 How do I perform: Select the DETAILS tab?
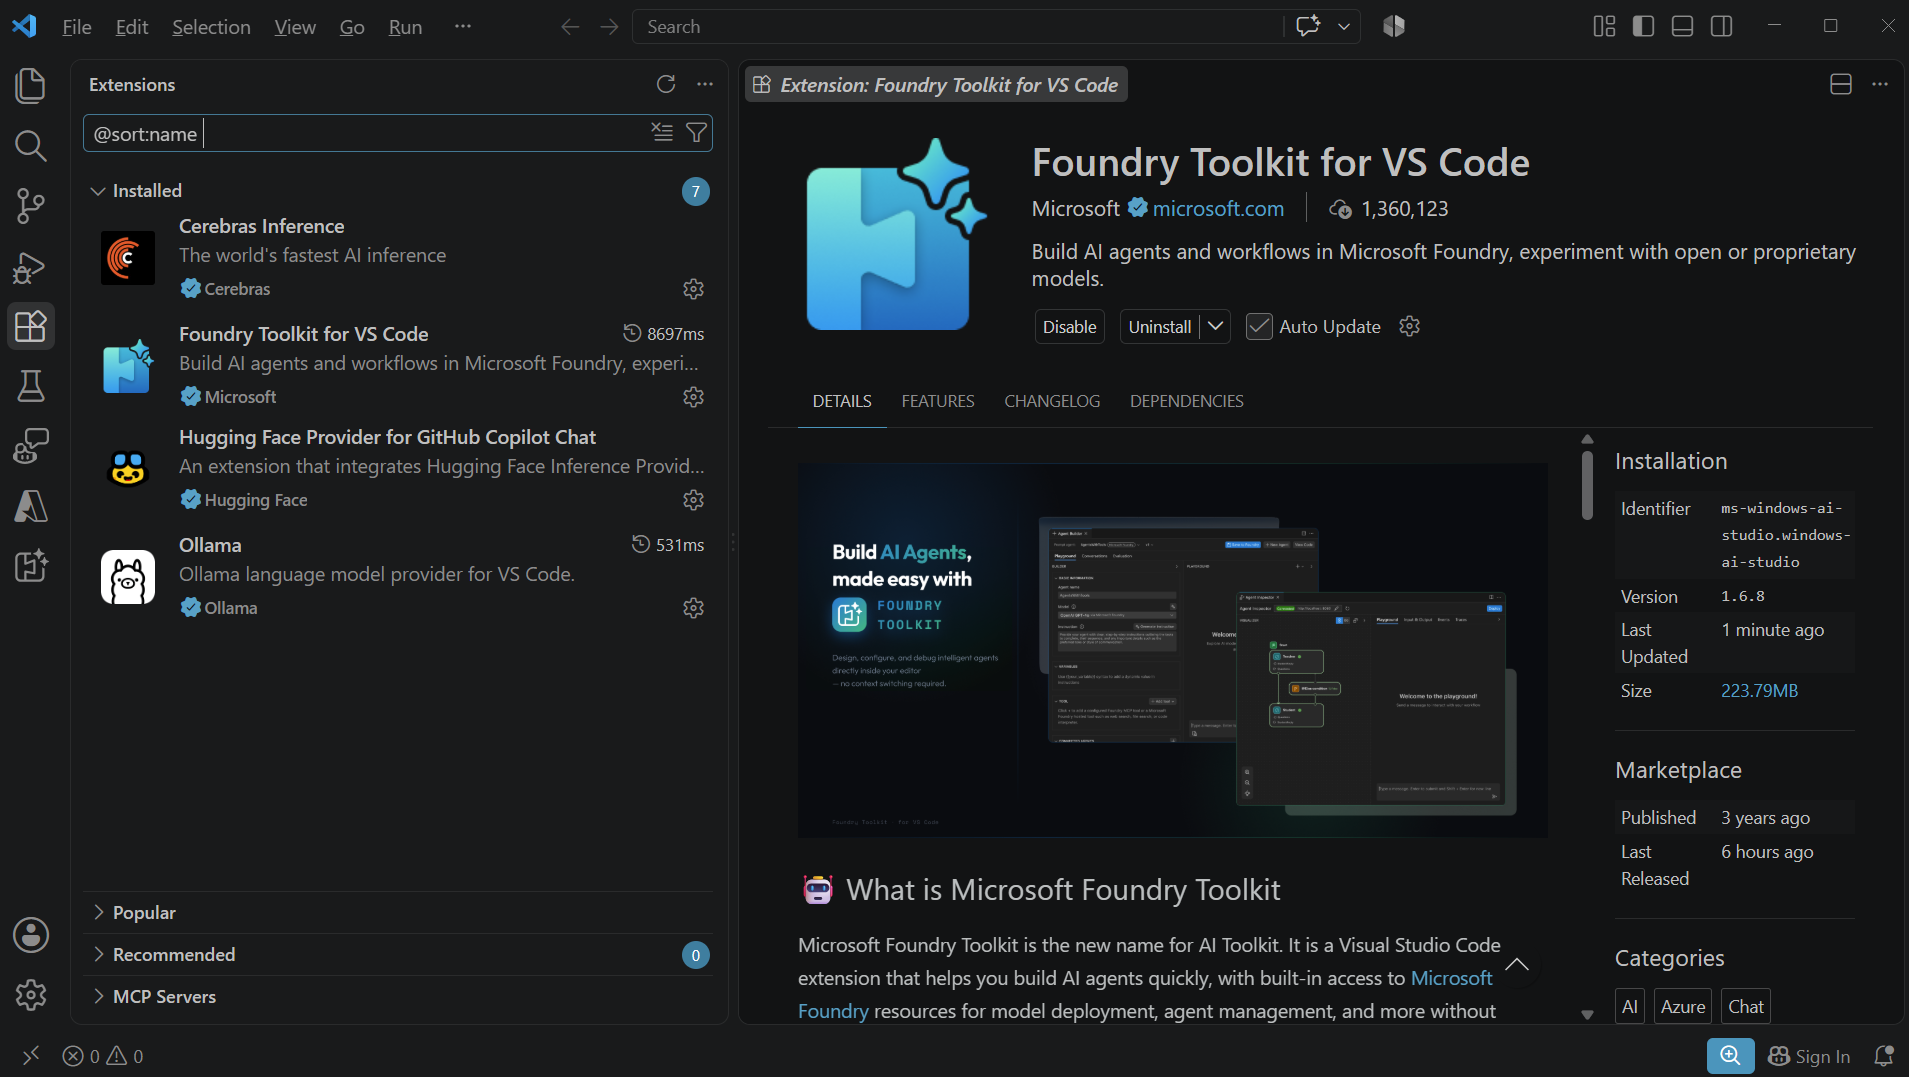pyautogui.click(x=842, y=401)
